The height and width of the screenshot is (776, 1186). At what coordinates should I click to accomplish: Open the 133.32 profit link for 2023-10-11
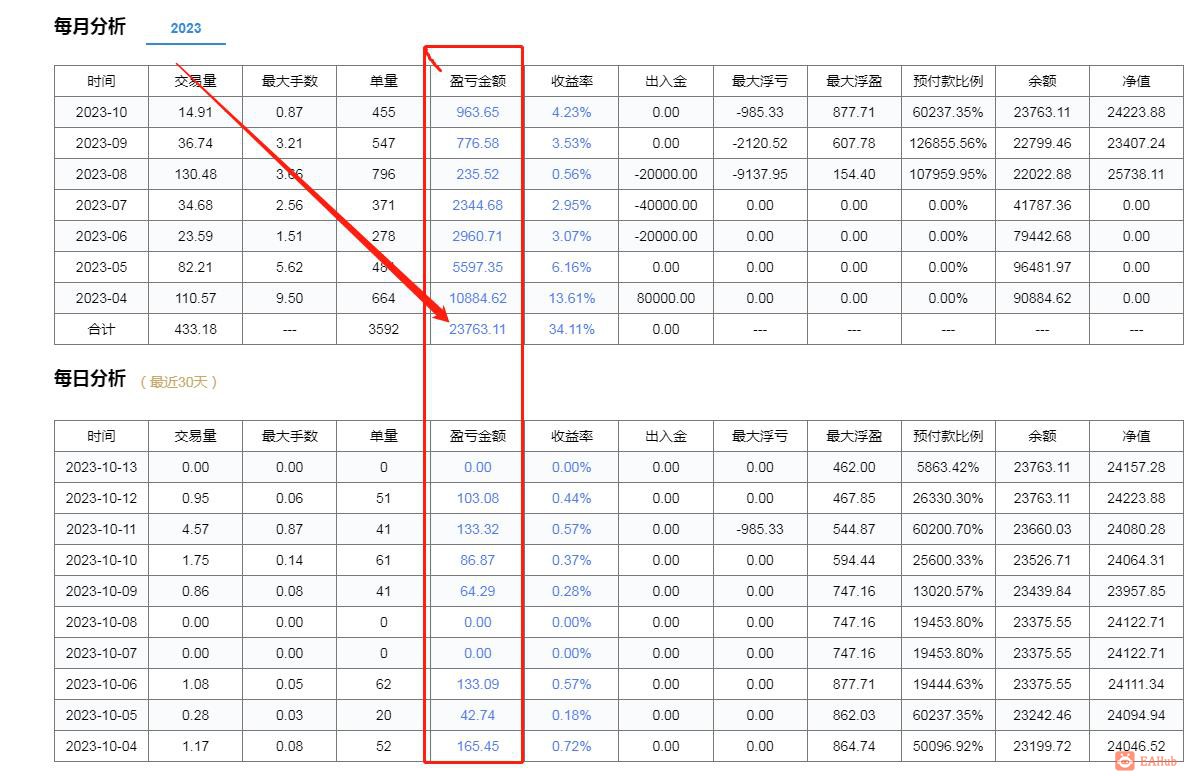(x=477, y=529)
